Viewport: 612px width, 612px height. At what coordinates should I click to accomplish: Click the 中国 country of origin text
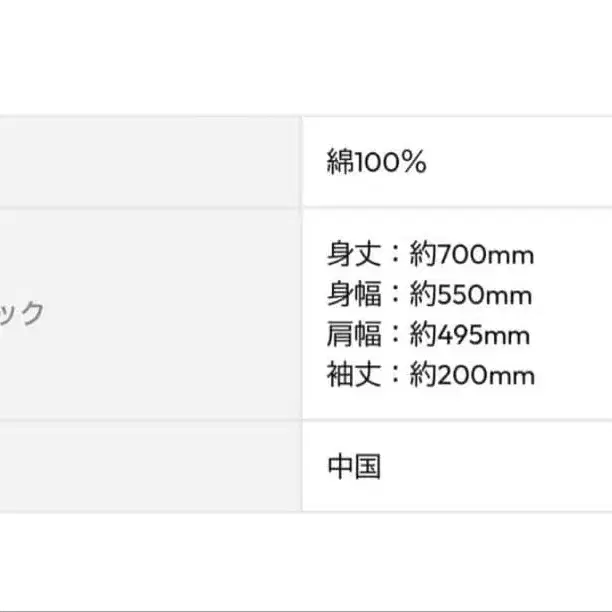(x=354, y=466)
